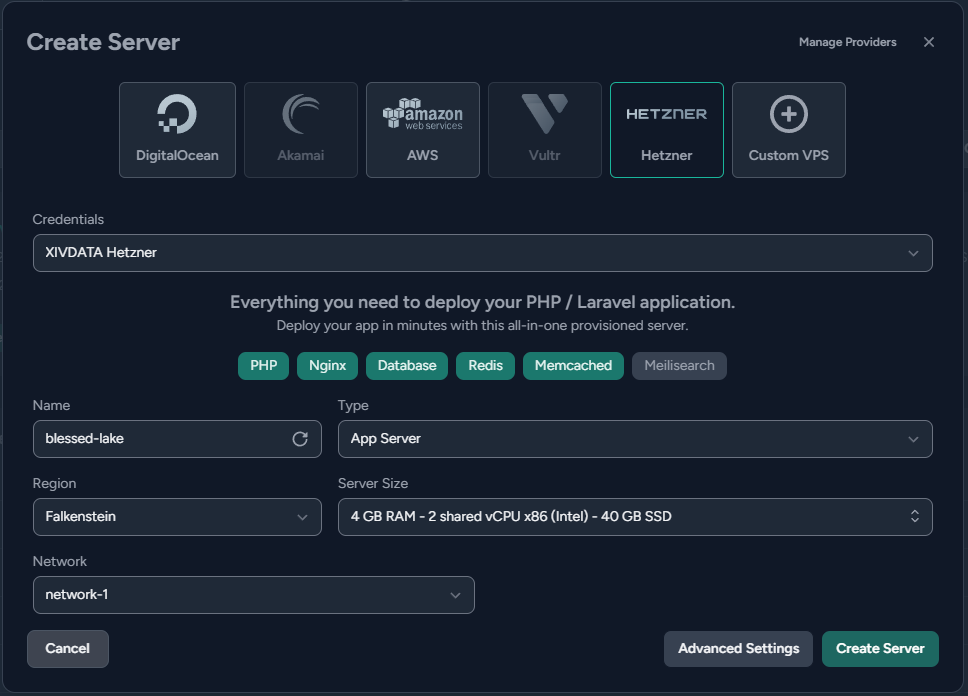The image size is (968, 696).
Task: Choose the Akamai provider tile
Action: [x=301, y=130]
